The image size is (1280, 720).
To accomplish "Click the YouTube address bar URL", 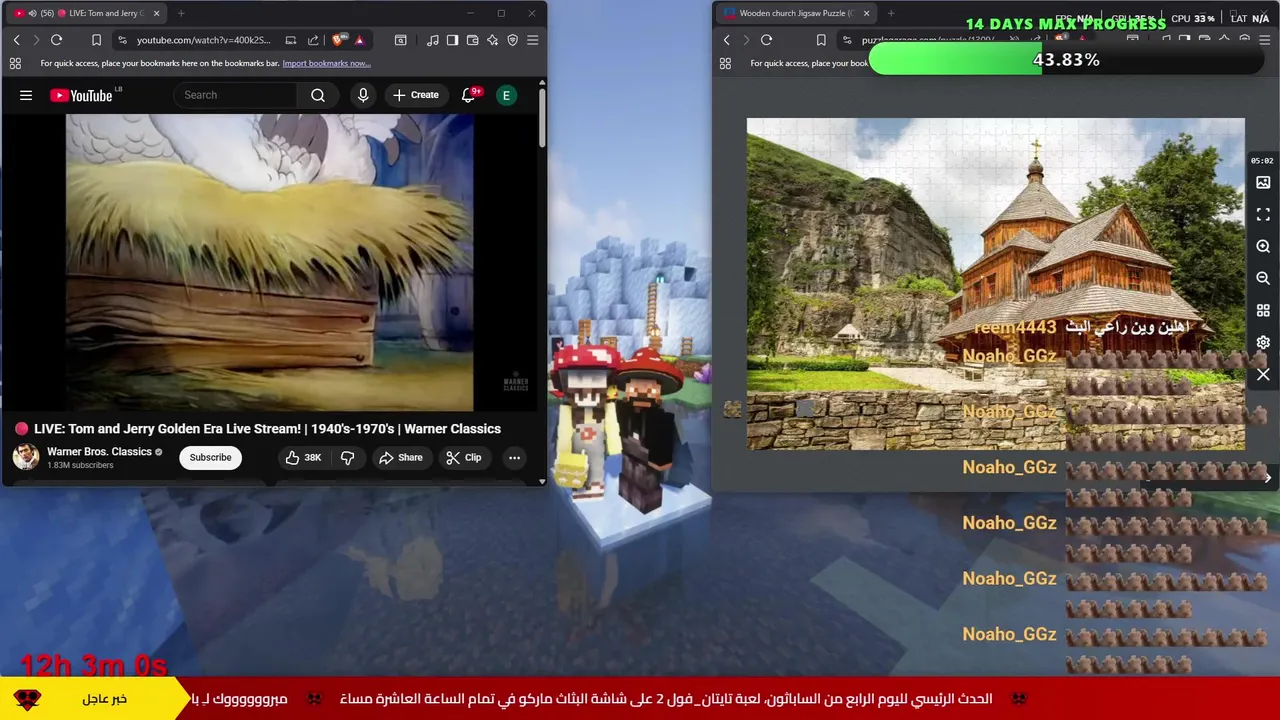I will pyautogui.click(x=203, y=40).
